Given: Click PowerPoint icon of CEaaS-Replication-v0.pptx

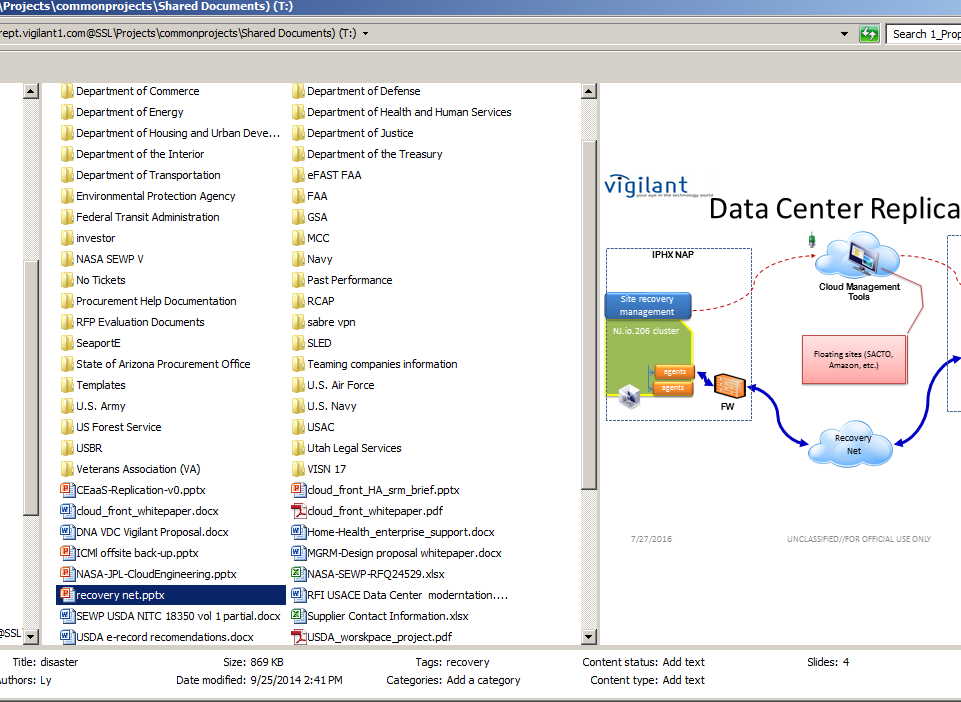Looking at the screenshot, I should (67, 490).
